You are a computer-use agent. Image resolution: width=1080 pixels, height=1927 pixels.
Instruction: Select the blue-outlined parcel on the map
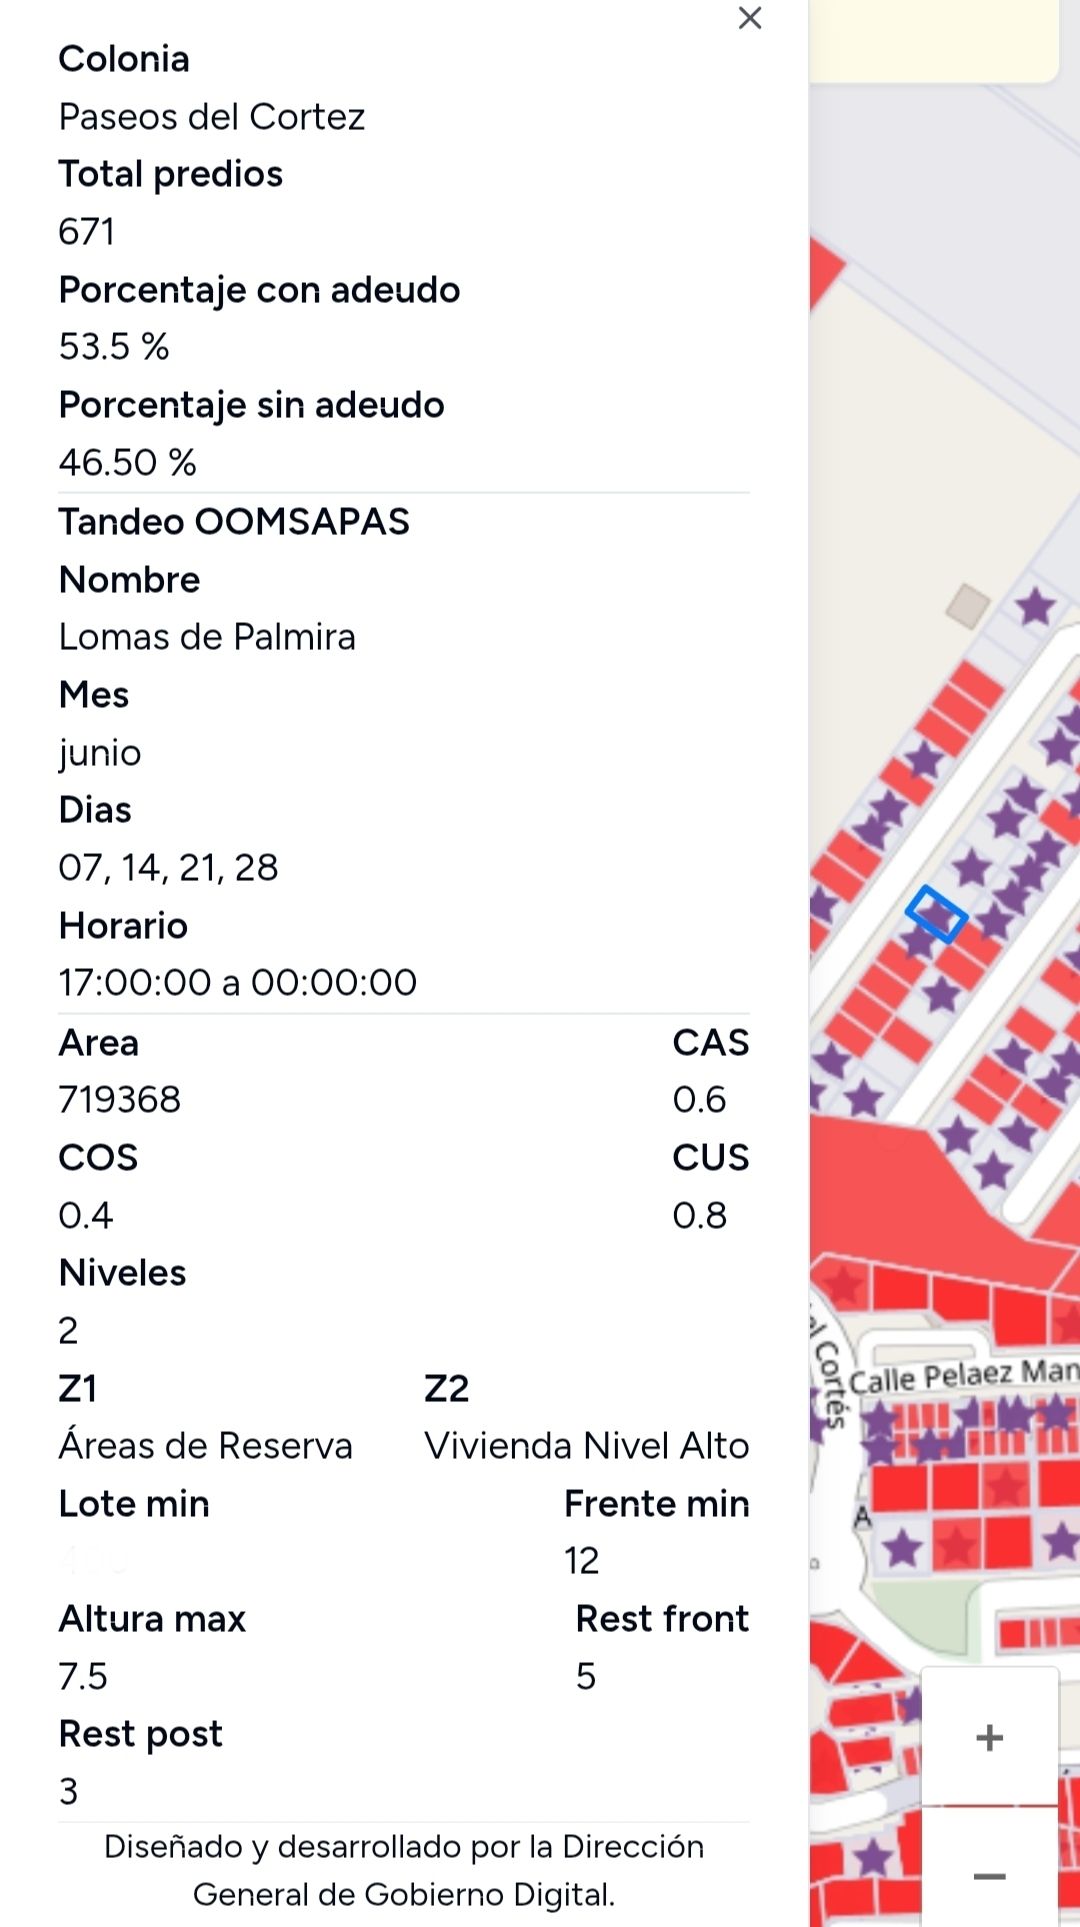click(x=936, y=913)
